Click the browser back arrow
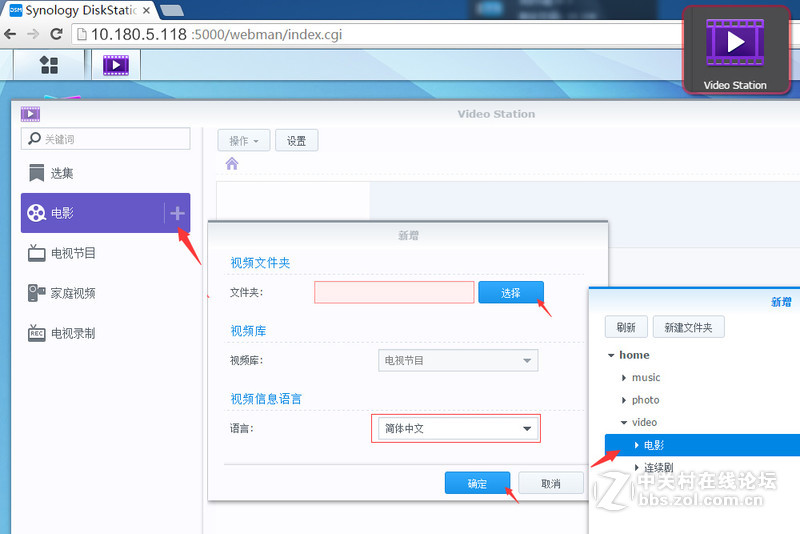Viewport: 800px width, 534px height. tap(10, 34)
